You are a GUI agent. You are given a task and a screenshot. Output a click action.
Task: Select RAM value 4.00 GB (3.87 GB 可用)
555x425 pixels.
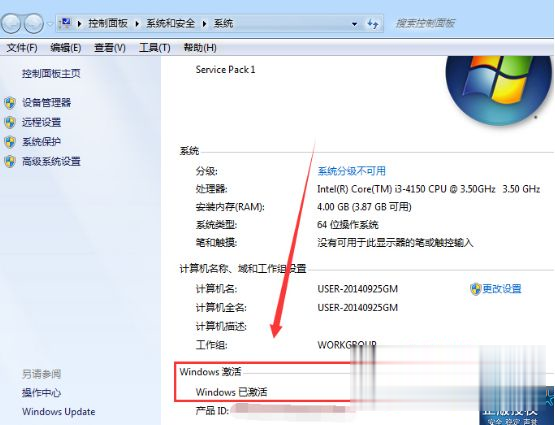coord(364,207)
